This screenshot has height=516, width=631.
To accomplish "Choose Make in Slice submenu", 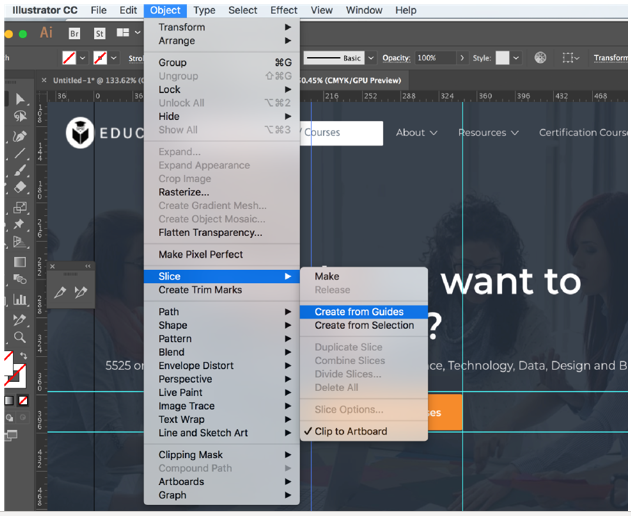I will pos(364,276).
